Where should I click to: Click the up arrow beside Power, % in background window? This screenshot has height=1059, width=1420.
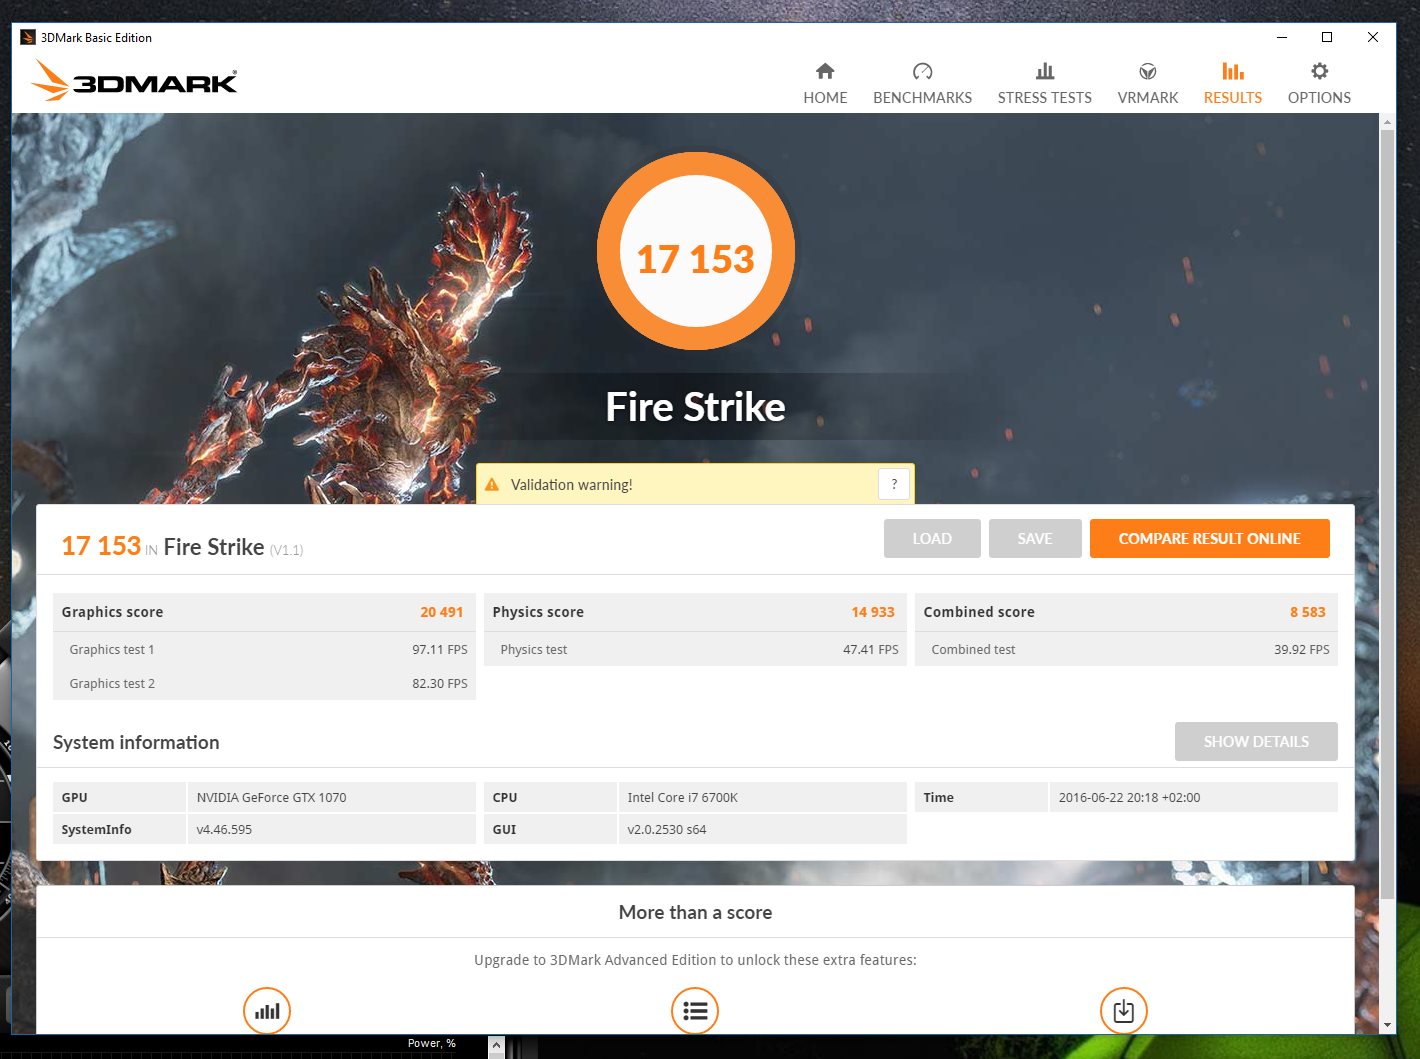pyautogui.click(x=496, y=1046)
